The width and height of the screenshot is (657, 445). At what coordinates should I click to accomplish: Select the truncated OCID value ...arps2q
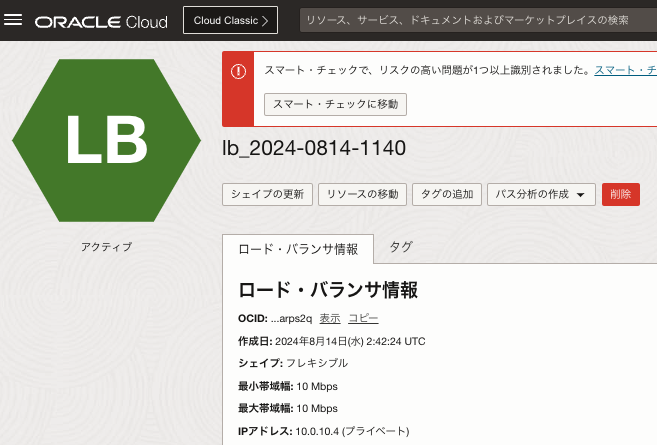coord(291,319)
